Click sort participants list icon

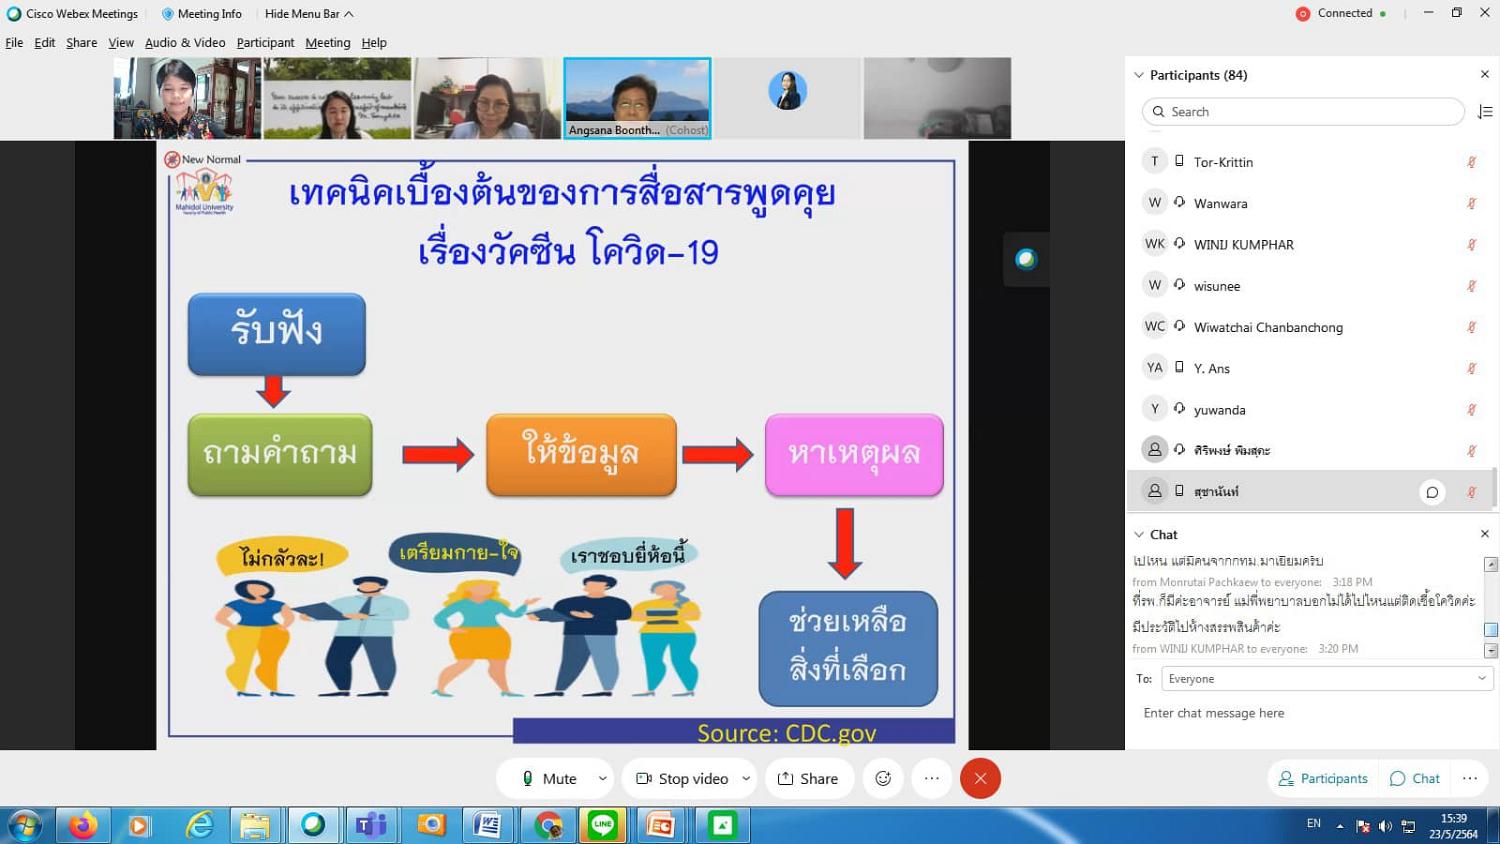[x=1485, y=112]
